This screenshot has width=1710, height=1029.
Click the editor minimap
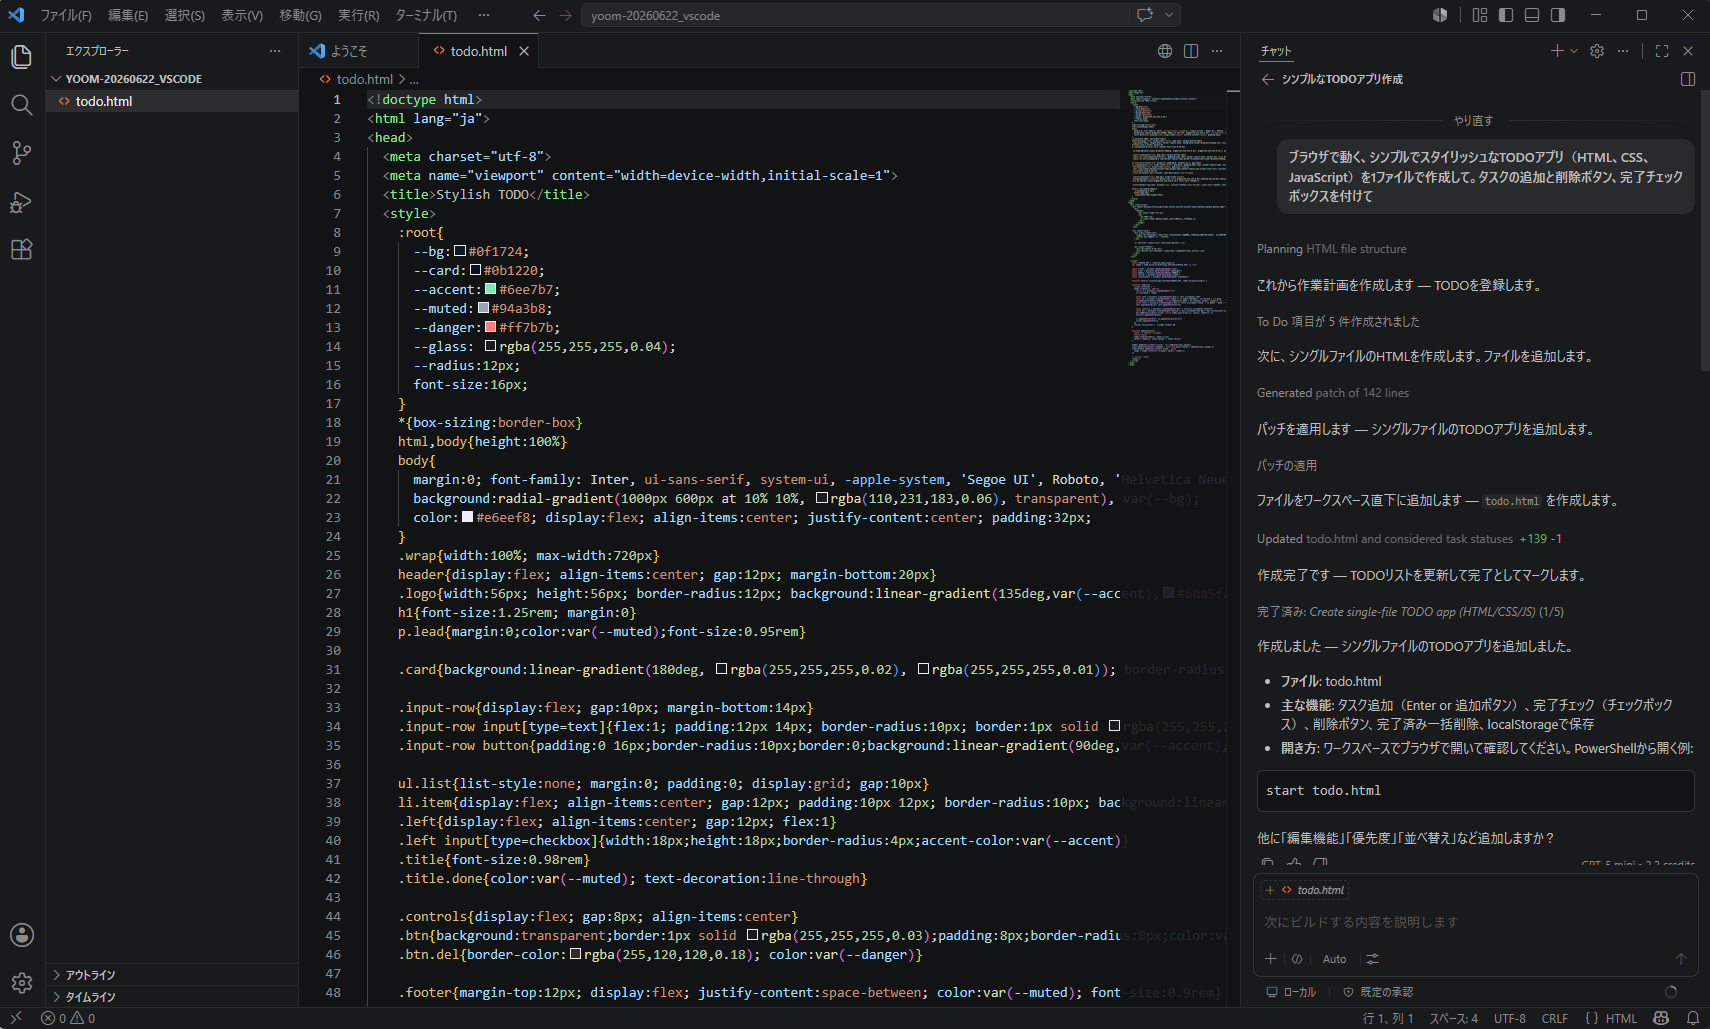point(1176,230)
